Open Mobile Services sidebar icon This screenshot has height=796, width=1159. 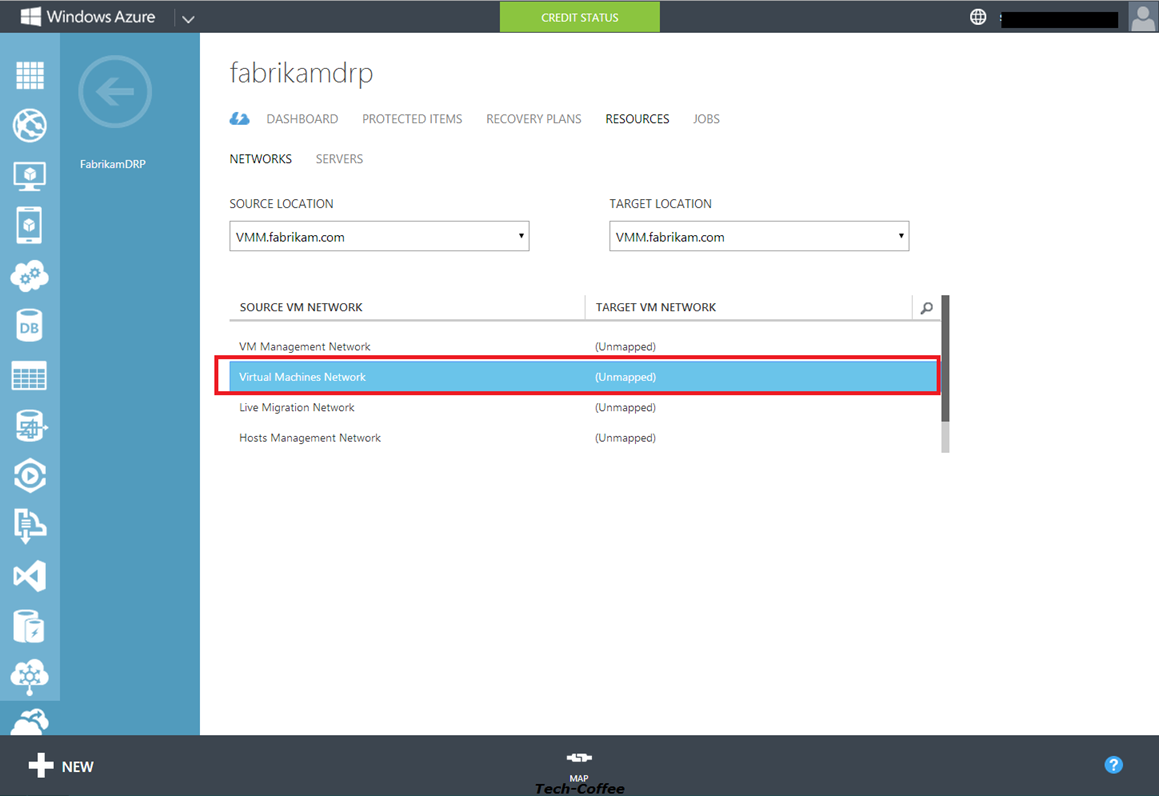tap(30, 225)
